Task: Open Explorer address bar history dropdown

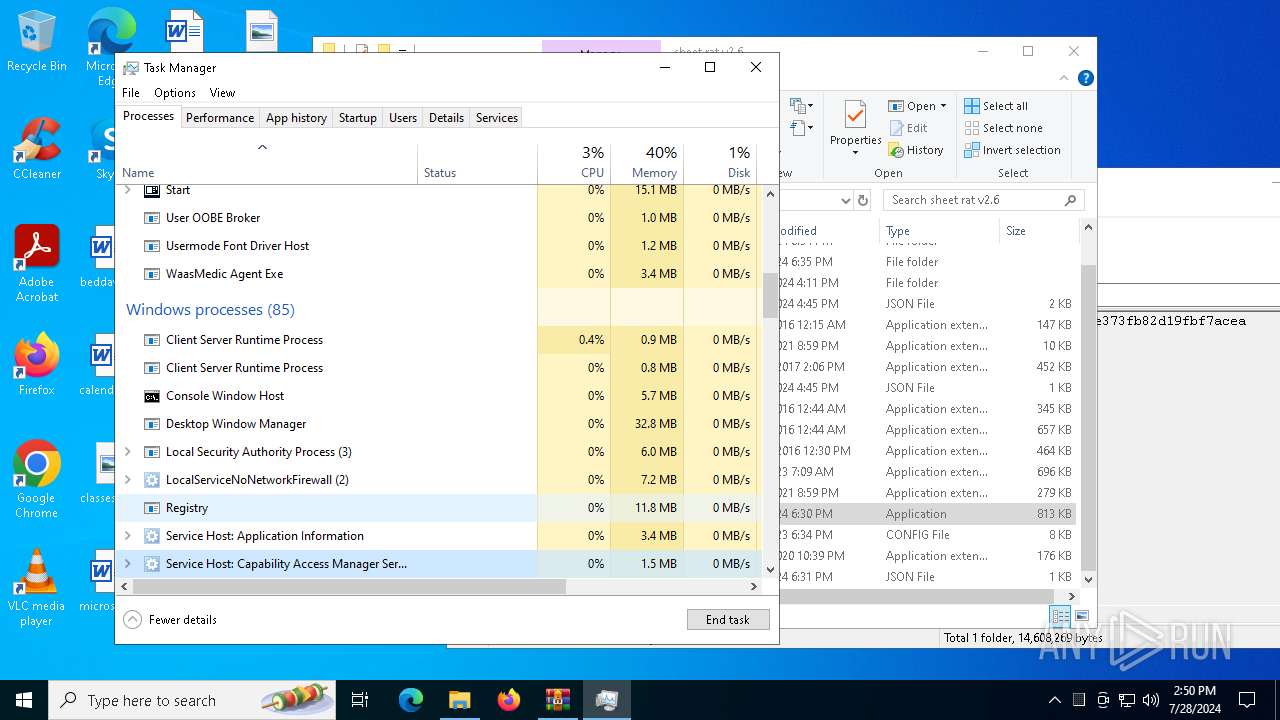Action: pos(845,200)
